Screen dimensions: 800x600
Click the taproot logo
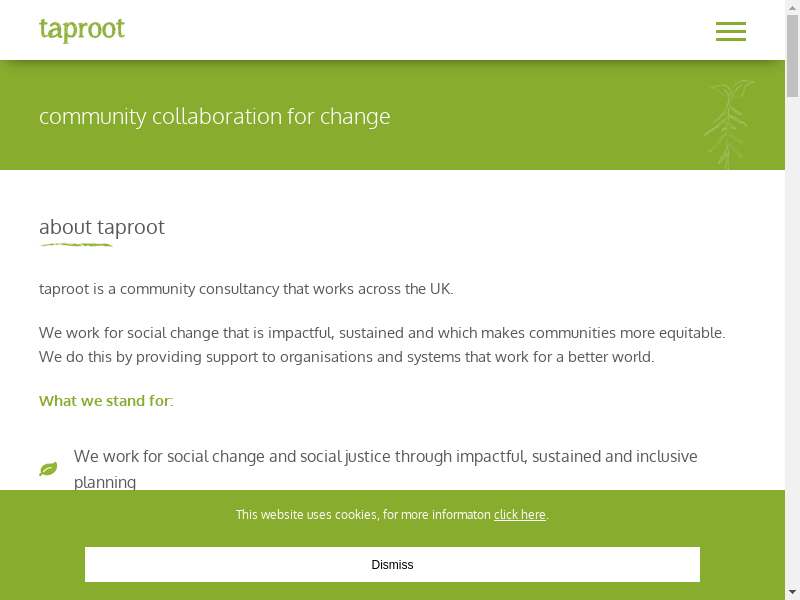(82, 30)
